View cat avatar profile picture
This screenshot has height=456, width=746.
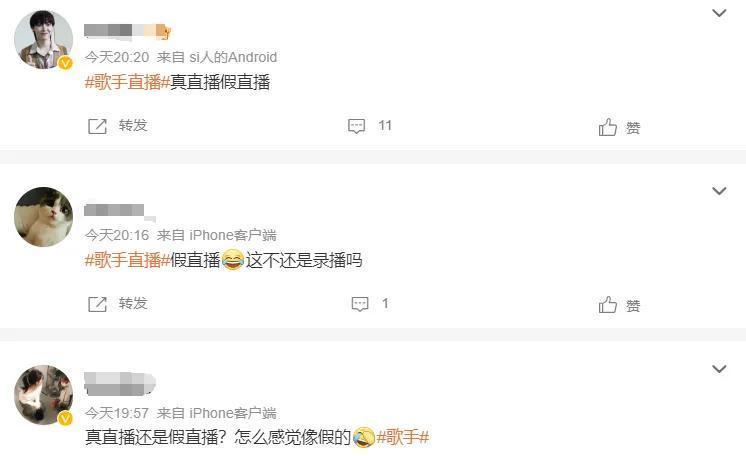pos(43,217)
